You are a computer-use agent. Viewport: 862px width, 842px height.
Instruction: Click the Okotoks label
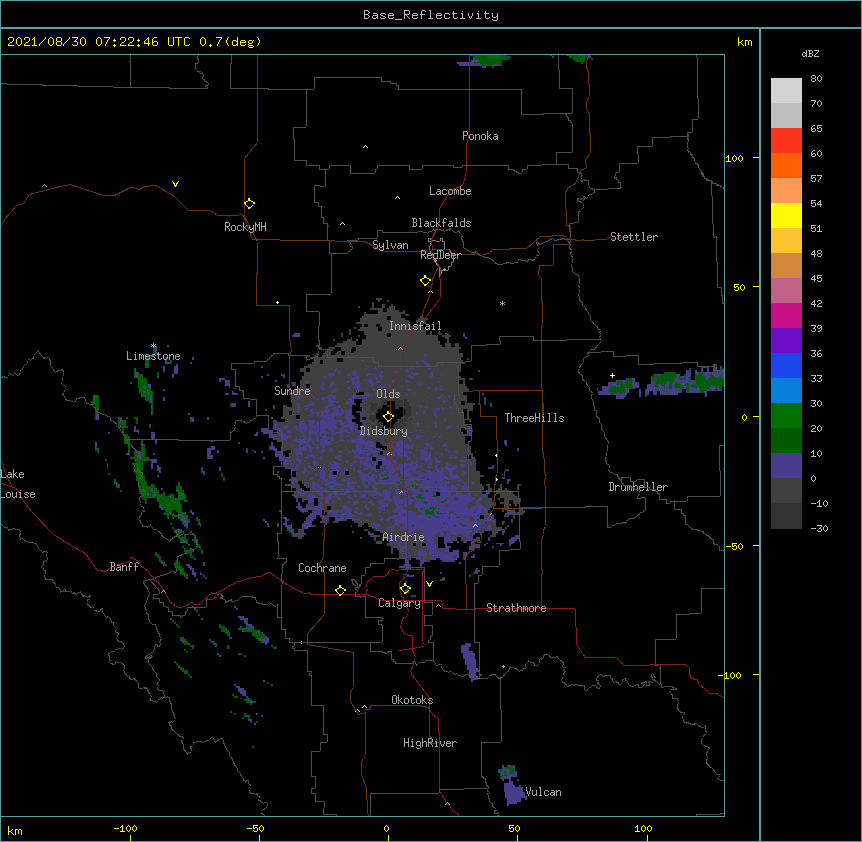[412, 700]
